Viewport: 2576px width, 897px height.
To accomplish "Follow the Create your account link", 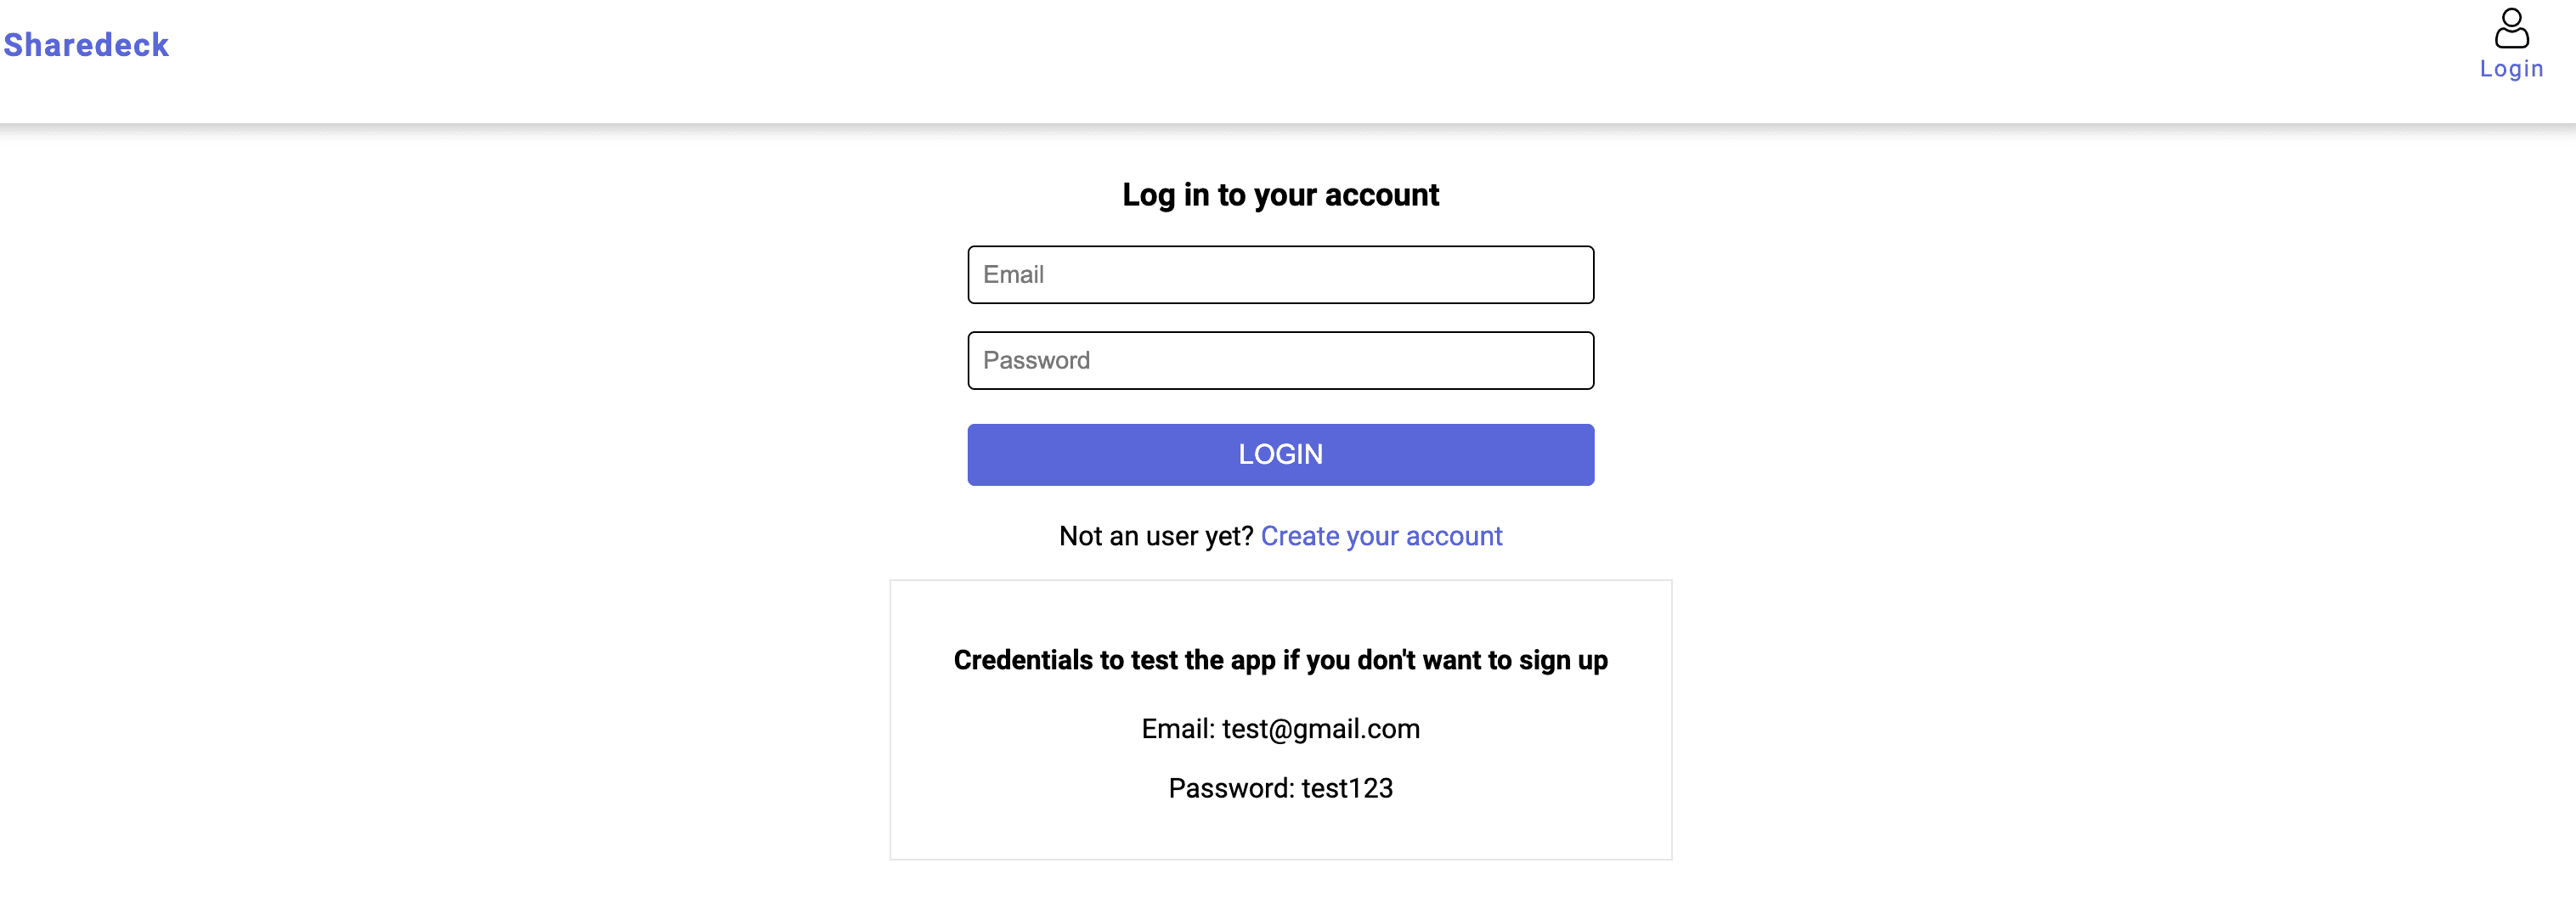I will [x=1381, y=536].
